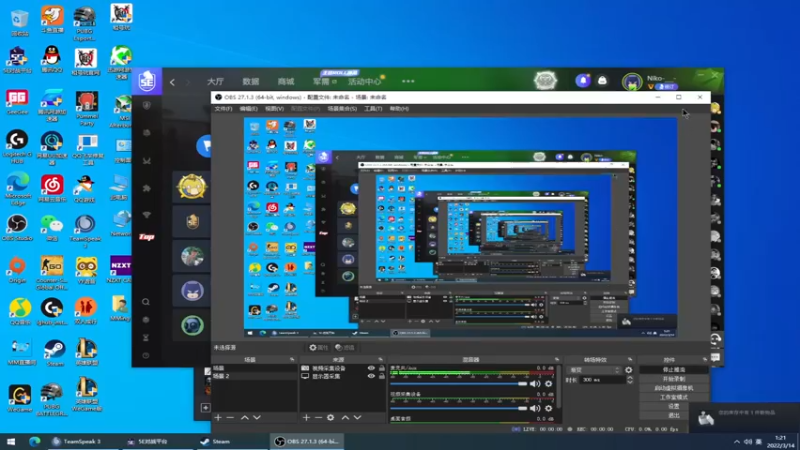Show hidden system tray icons

point(736,442)
